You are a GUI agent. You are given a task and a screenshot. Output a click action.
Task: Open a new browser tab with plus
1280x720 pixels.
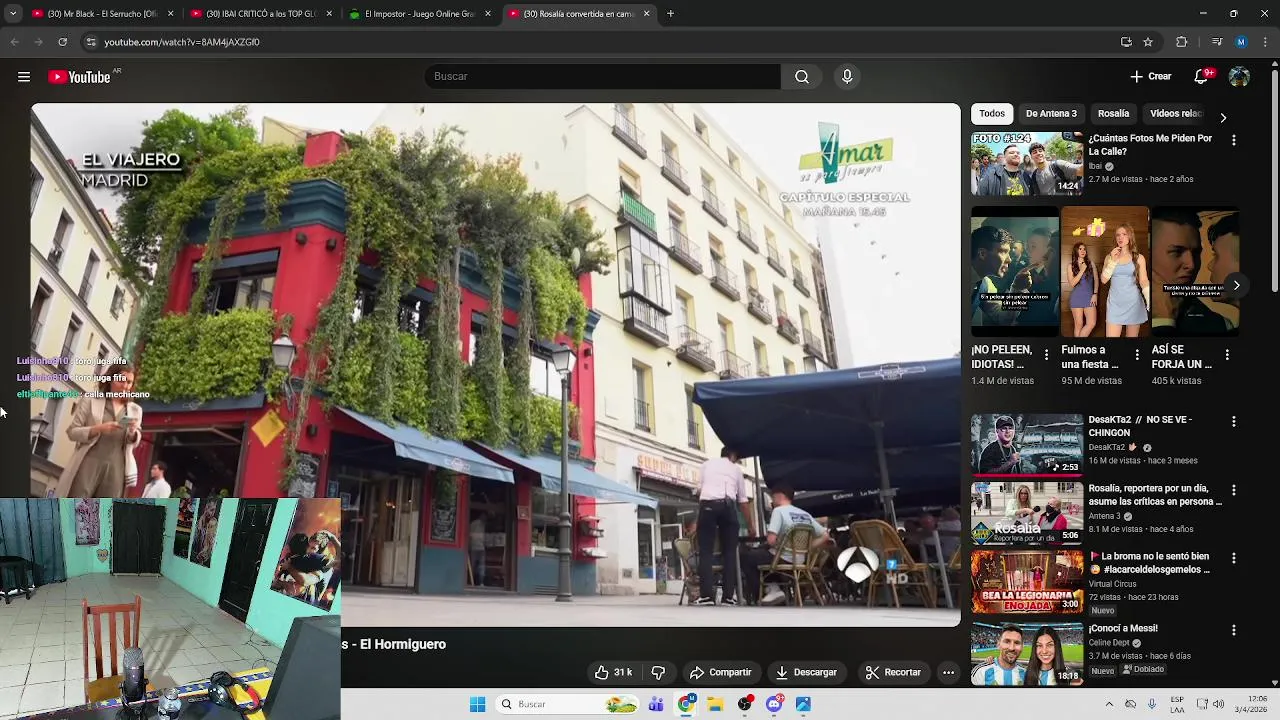(670, 14)
